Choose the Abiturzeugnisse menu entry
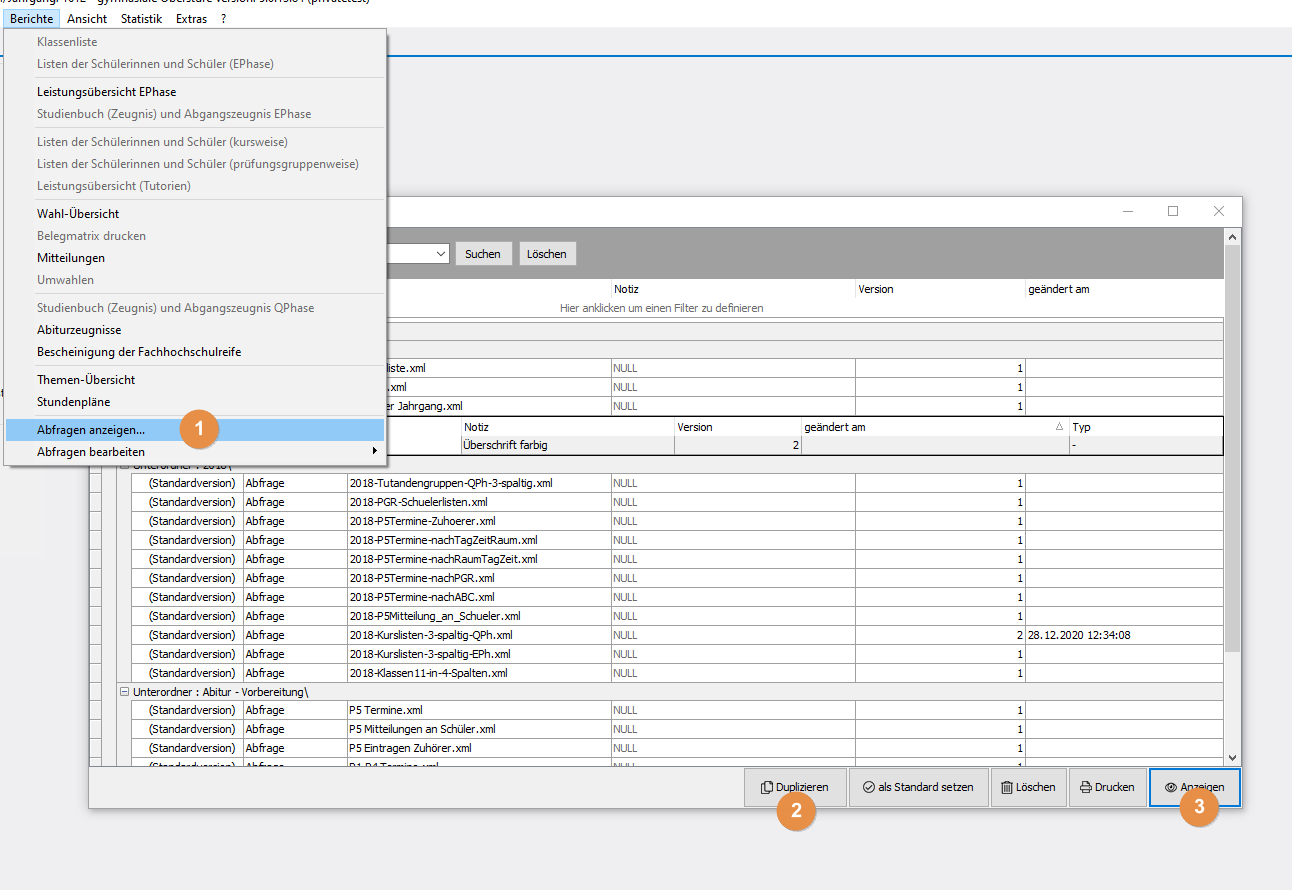1292x890 pixels. click(195, 330)
